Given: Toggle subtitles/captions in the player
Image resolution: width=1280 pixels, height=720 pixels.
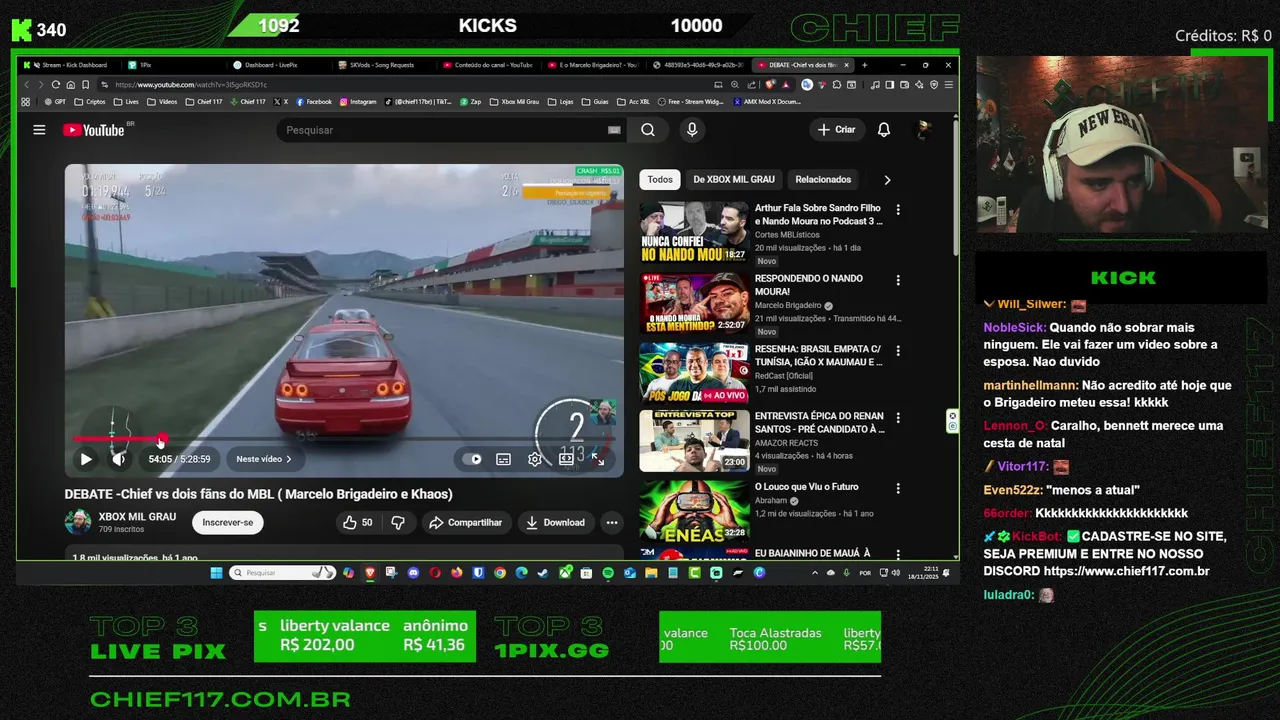Looking at the screenshot, I should [x=503, y=459].
